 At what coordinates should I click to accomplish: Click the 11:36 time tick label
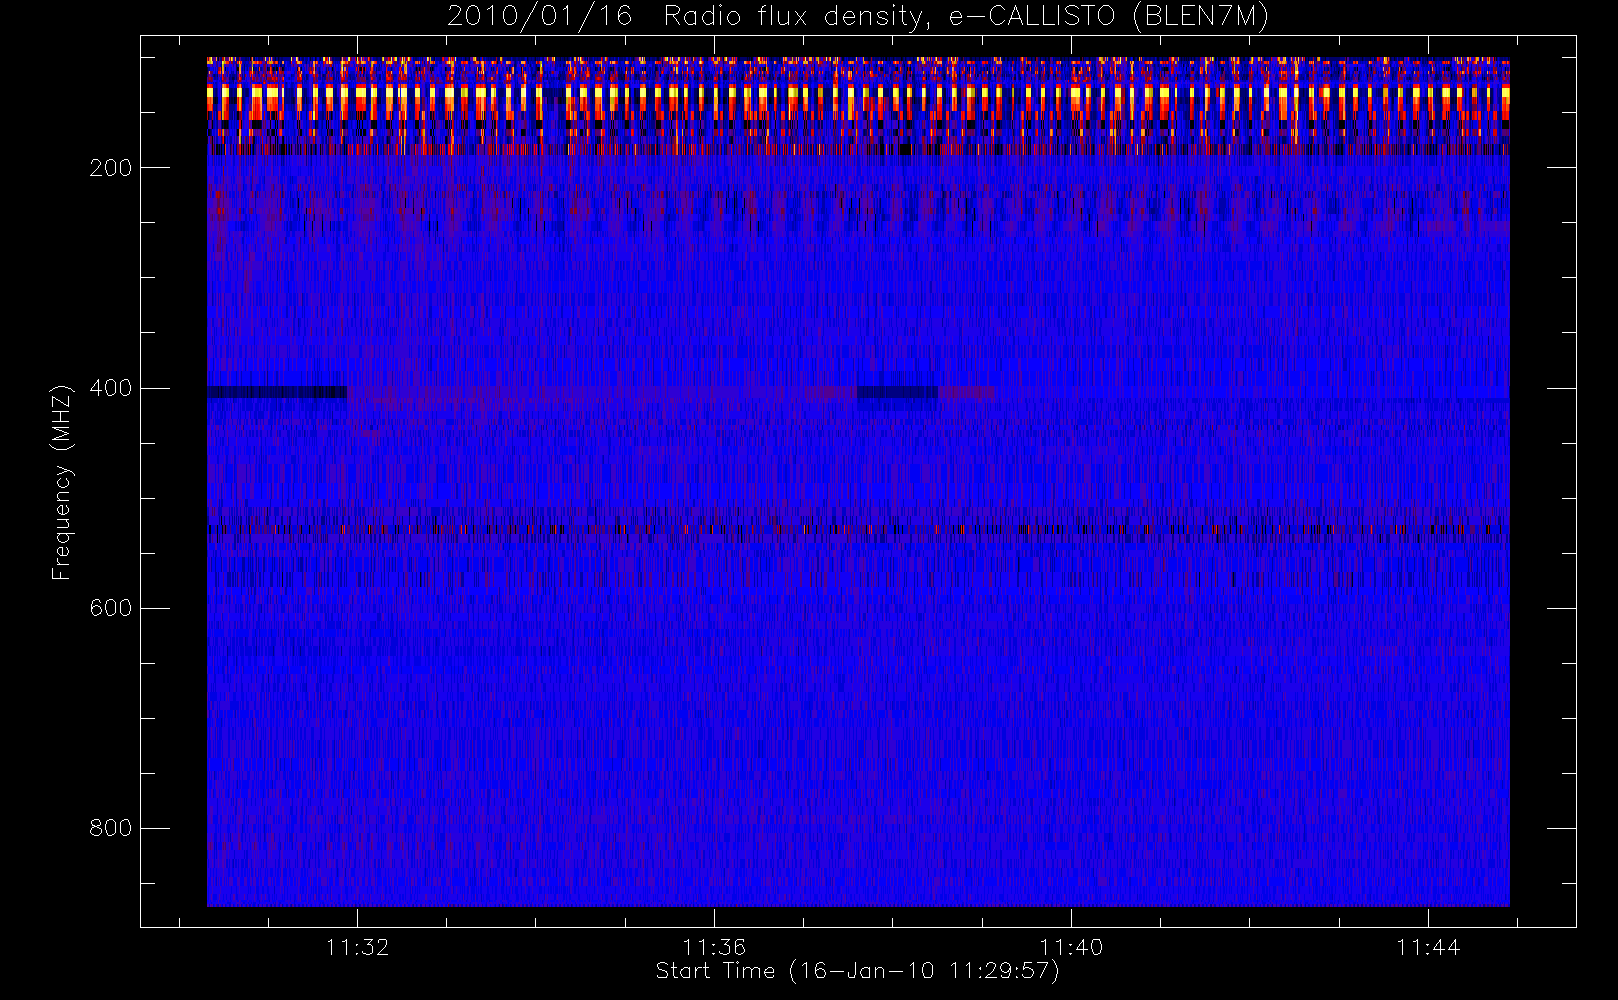(x=714, y=947)
